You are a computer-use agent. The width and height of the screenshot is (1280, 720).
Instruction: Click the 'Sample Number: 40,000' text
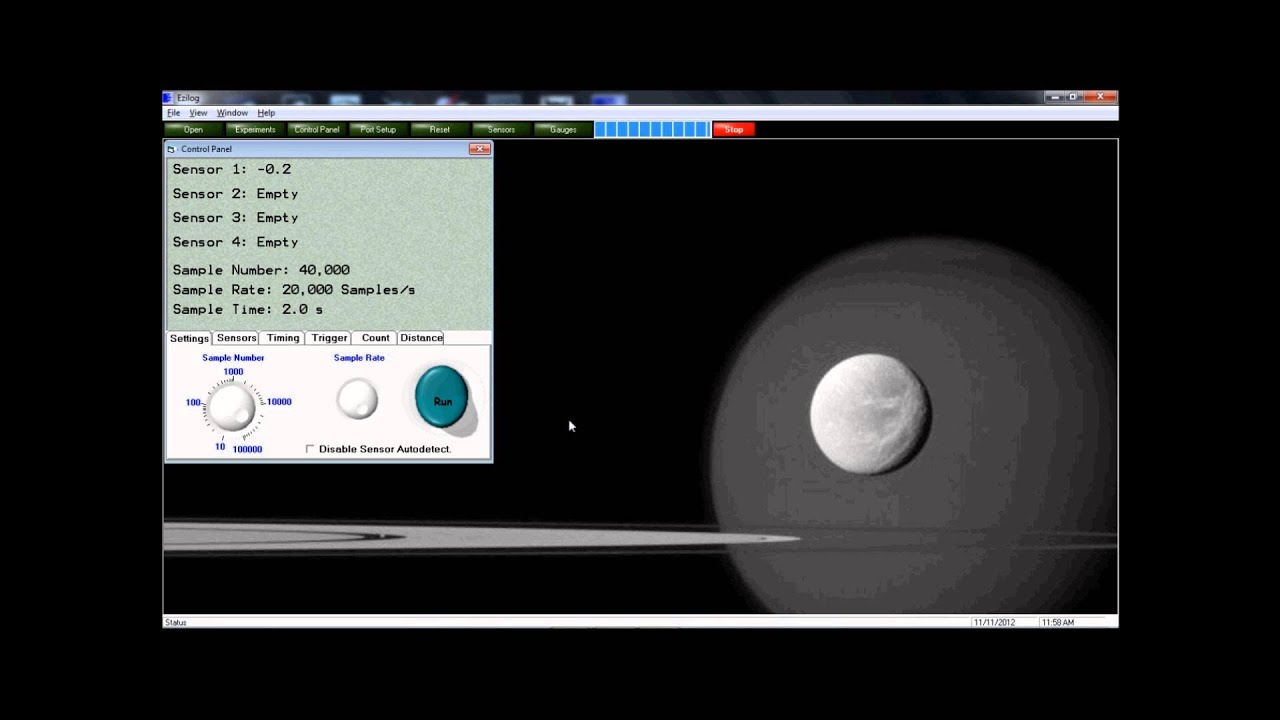click(x=261, y=270)
